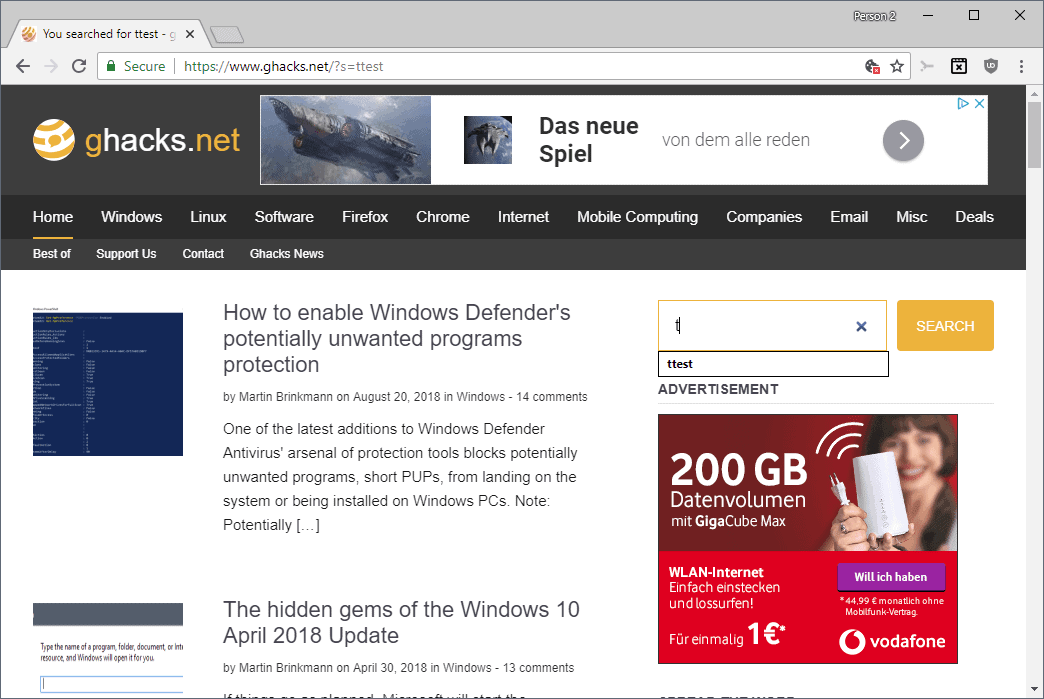Viewport: 1044px width, 699px height.
Task: Dismiss the top banner ad via its X
Action: [x=979, y=102]
